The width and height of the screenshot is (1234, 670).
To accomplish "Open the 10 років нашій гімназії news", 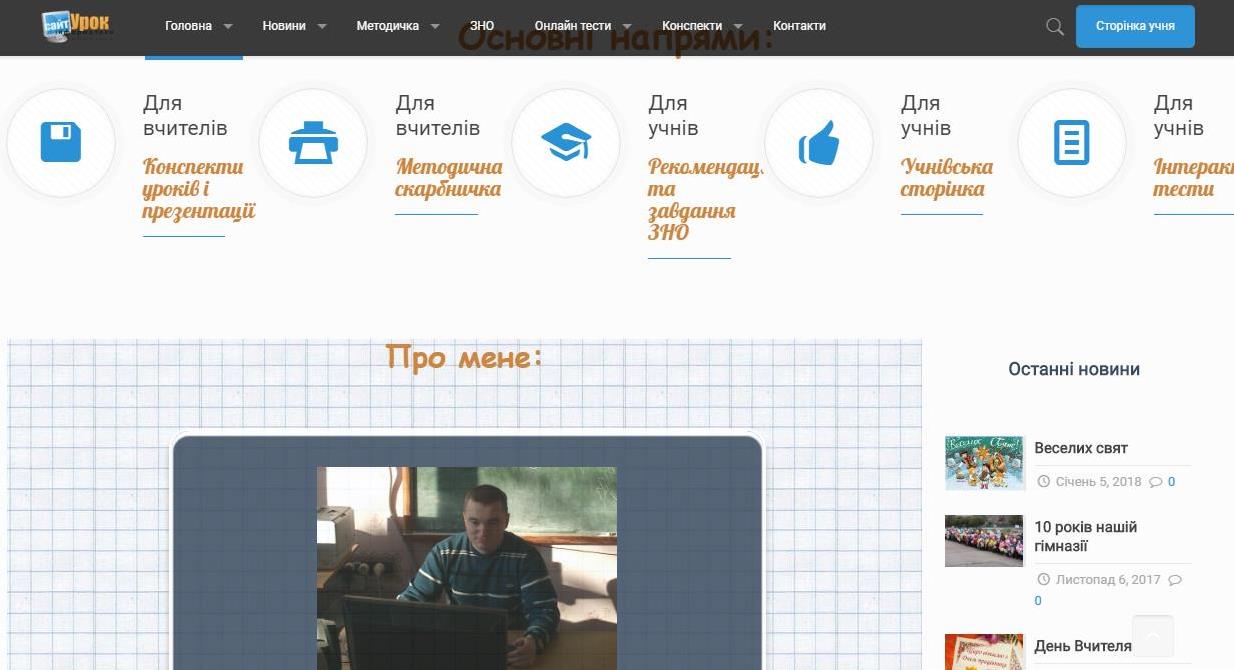I will pyautogui.click(x=1085, y=537).
